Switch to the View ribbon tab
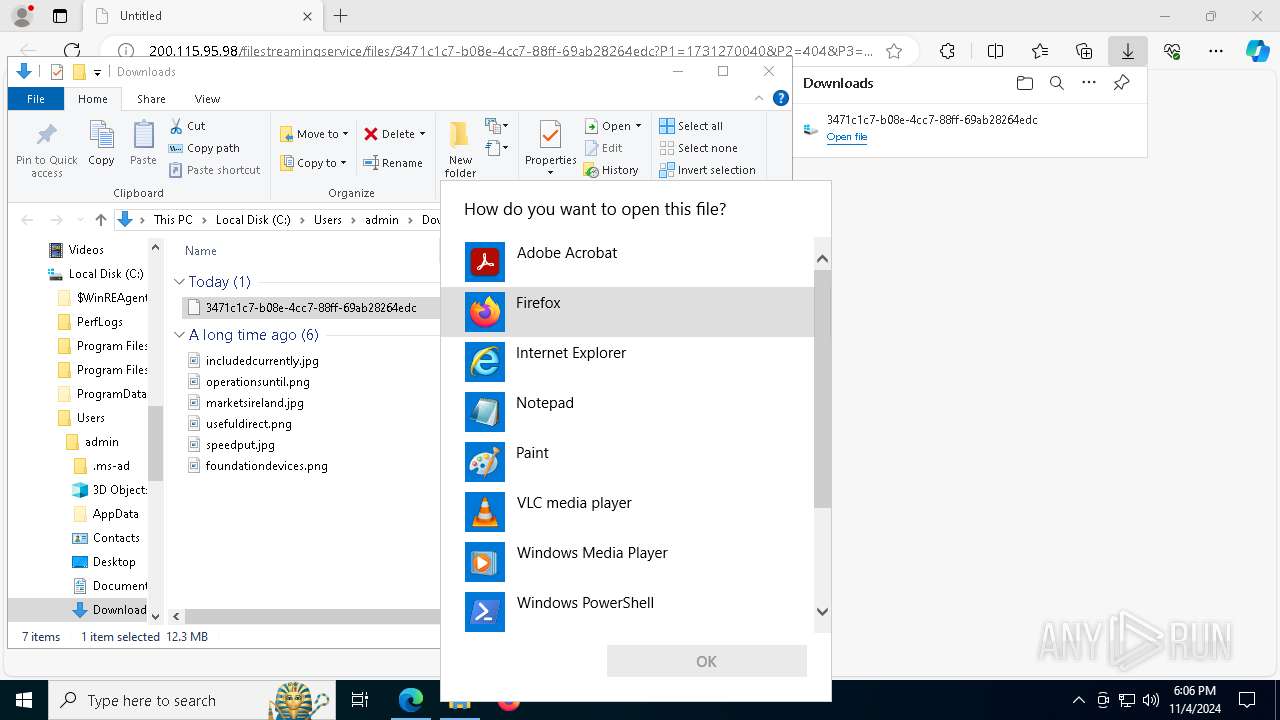This screenshot has height=720, width=1280. tap(207, 99)
